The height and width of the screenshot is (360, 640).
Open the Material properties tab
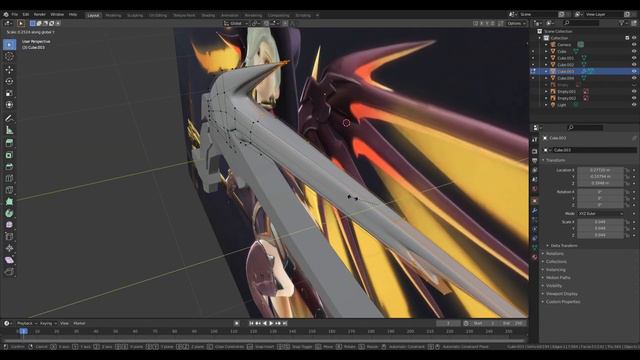tap(535, 257)
